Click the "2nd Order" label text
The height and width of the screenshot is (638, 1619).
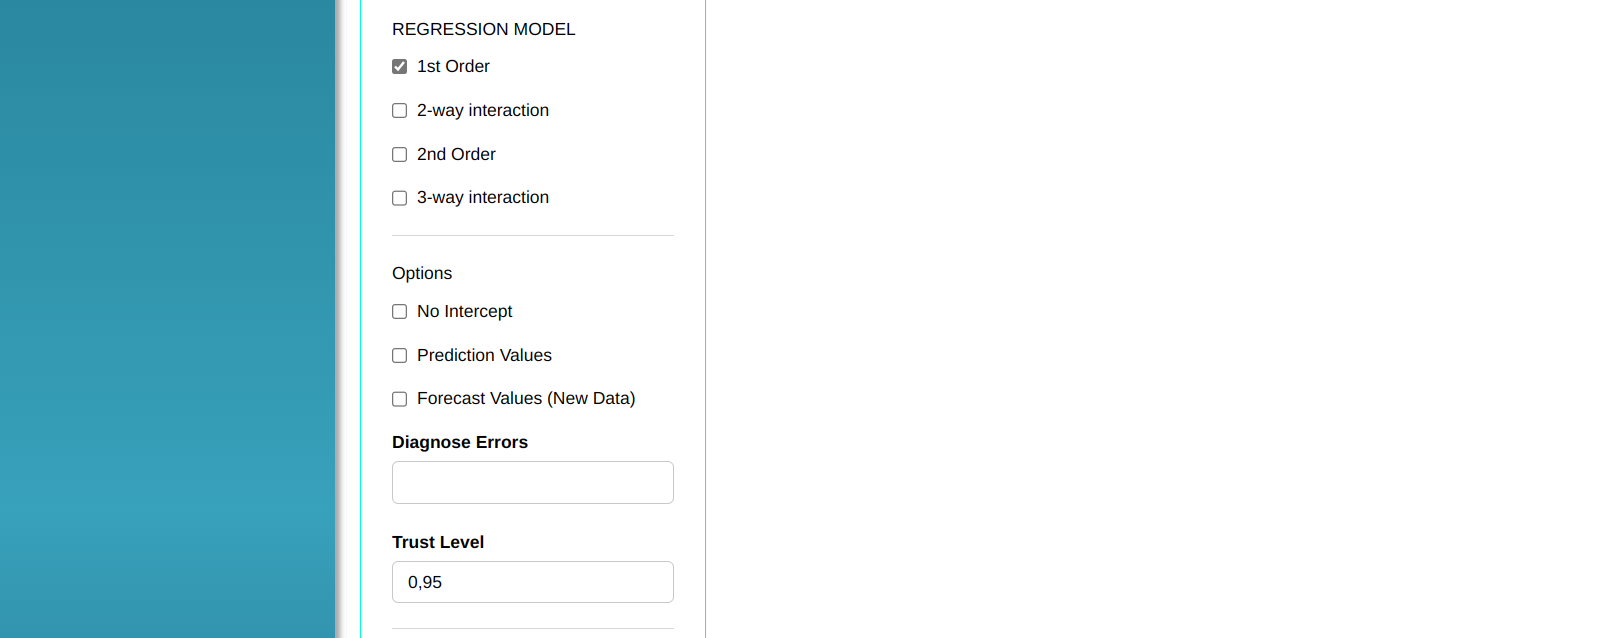tap(456, 155)
